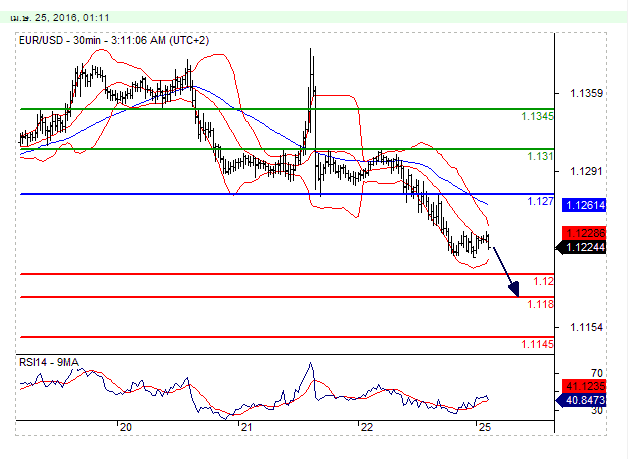The image size is (628, 459).
Task: Click the 1.1345 resistance level label
Action: click(537, 116)
